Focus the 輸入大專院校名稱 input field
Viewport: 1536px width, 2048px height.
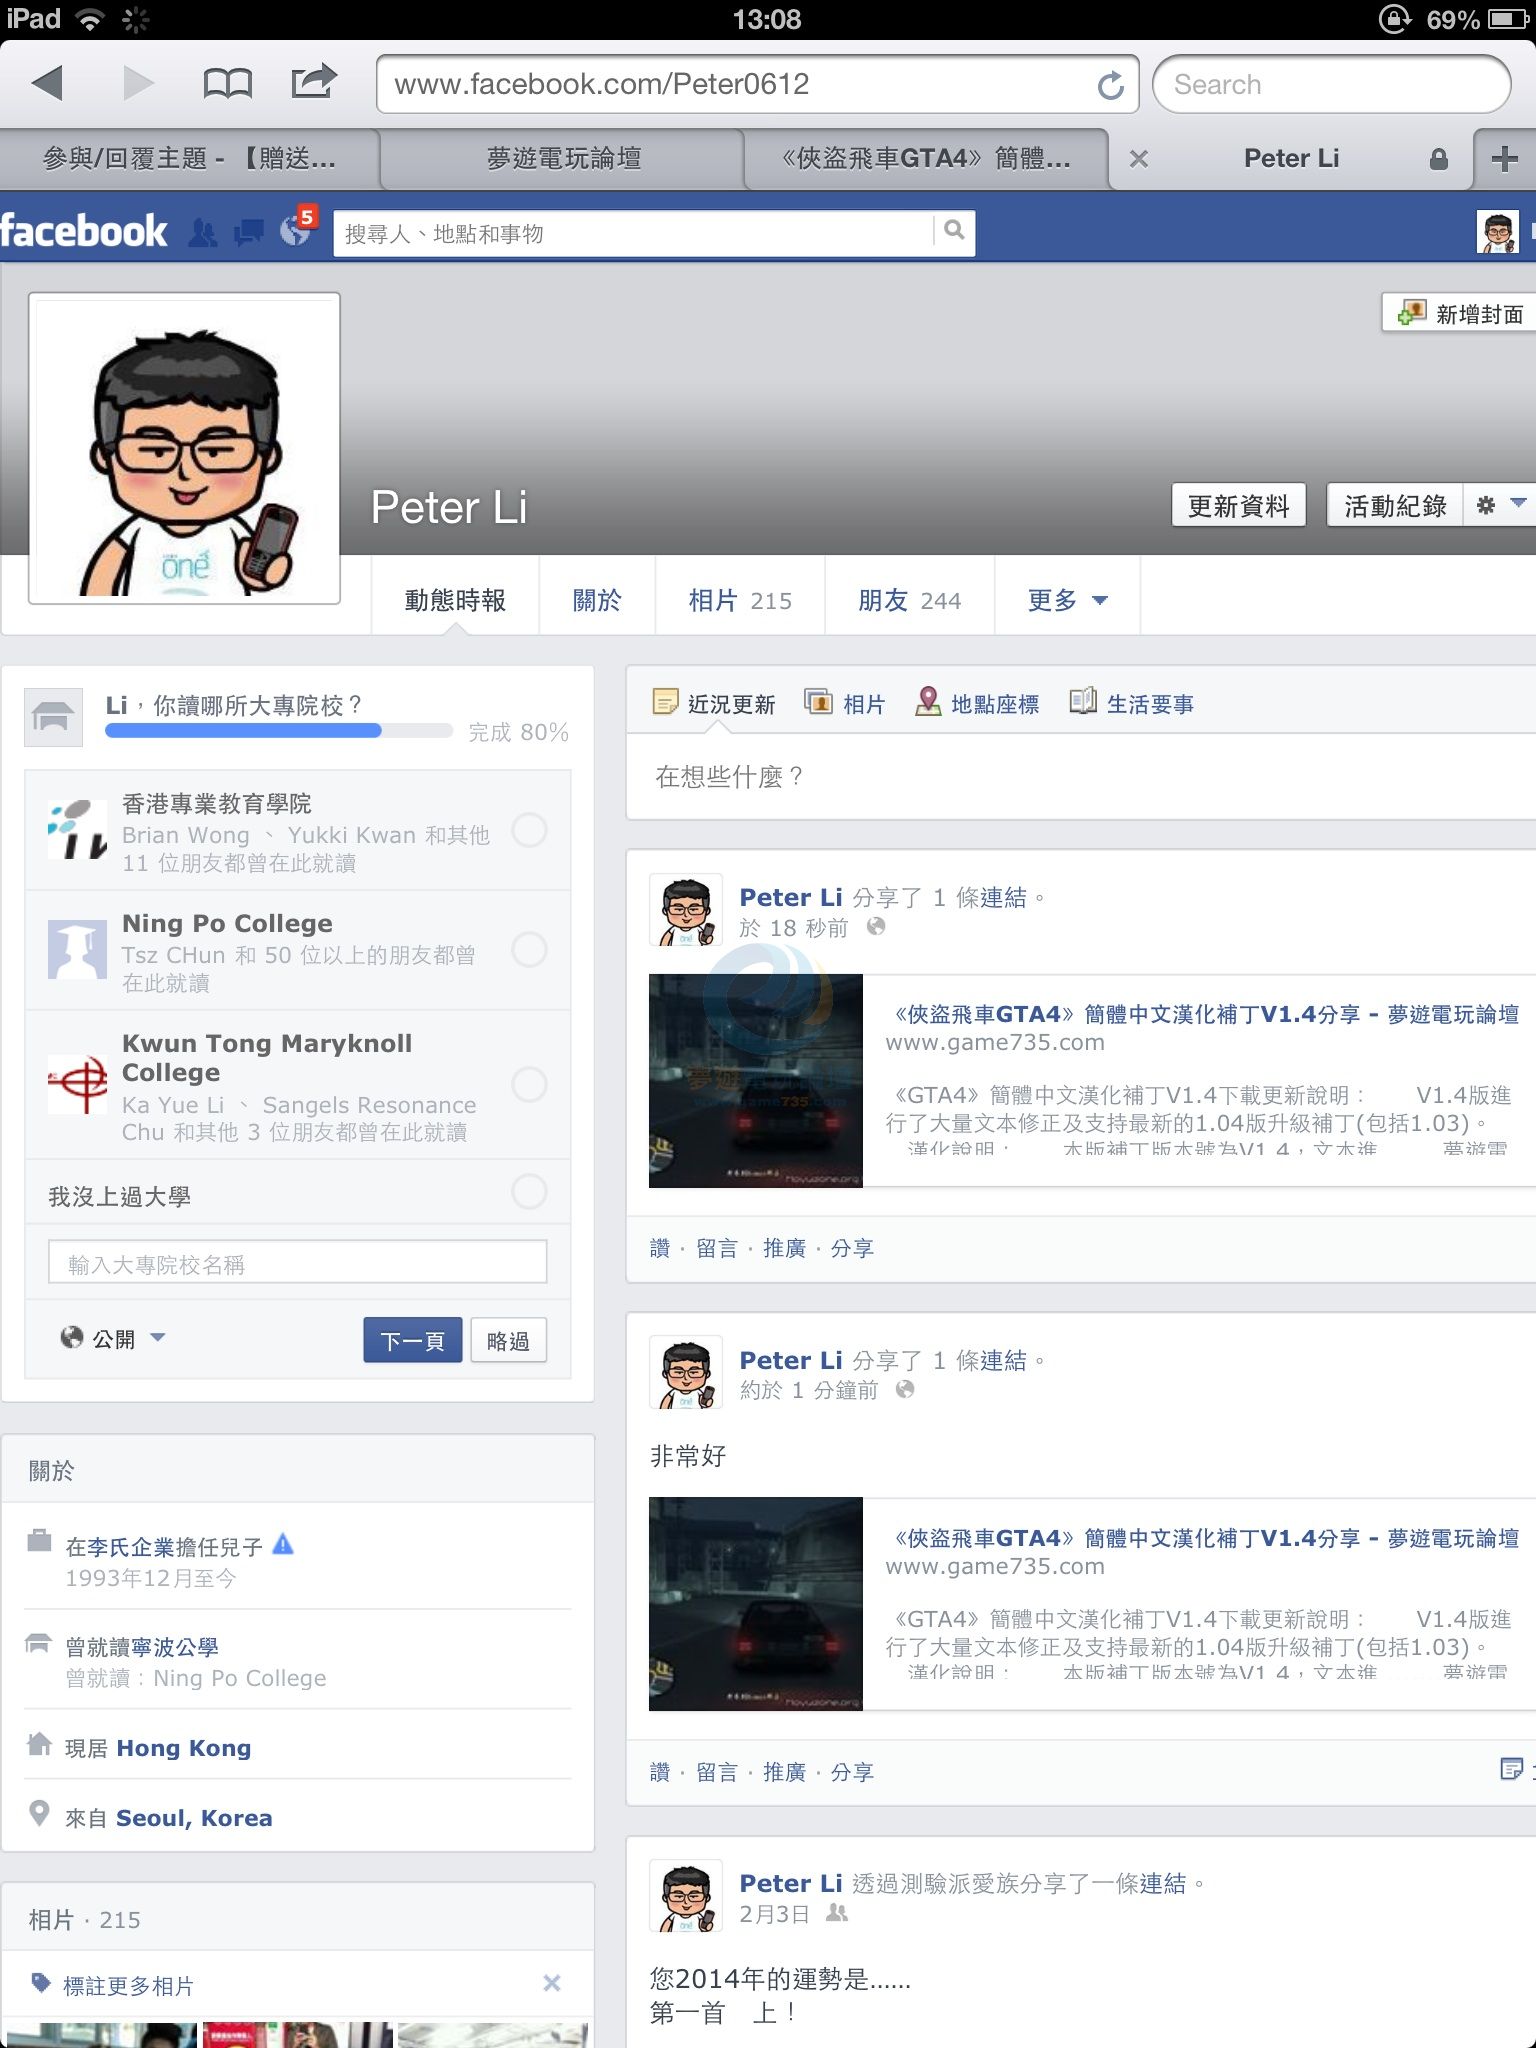(x=298, y=1262)
